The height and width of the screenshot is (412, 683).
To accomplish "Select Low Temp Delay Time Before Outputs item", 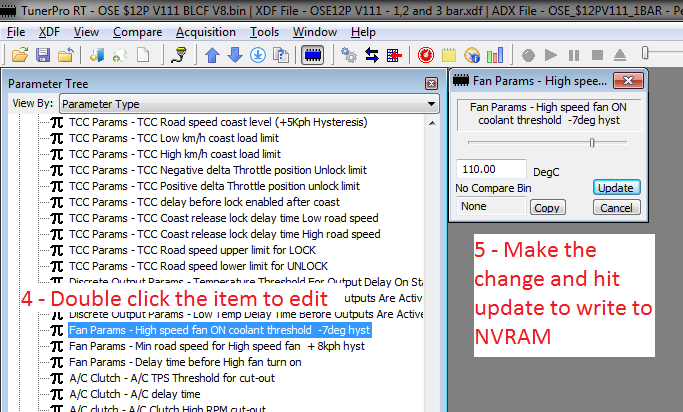I will tap(246, 314).
